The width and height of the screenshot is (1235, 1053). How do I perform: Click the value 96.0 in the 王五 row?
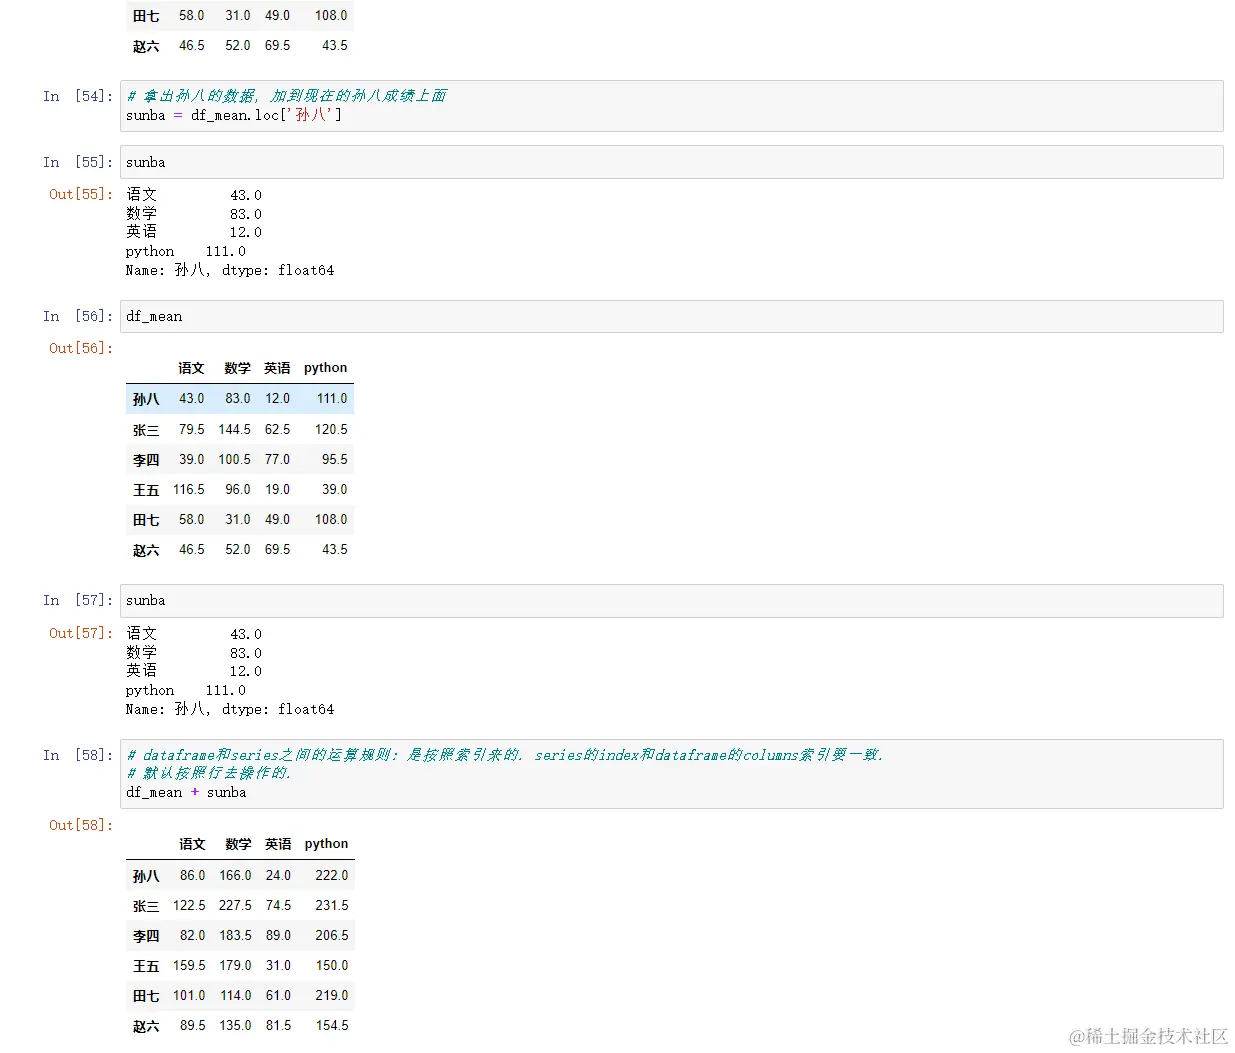pos(238,489)
